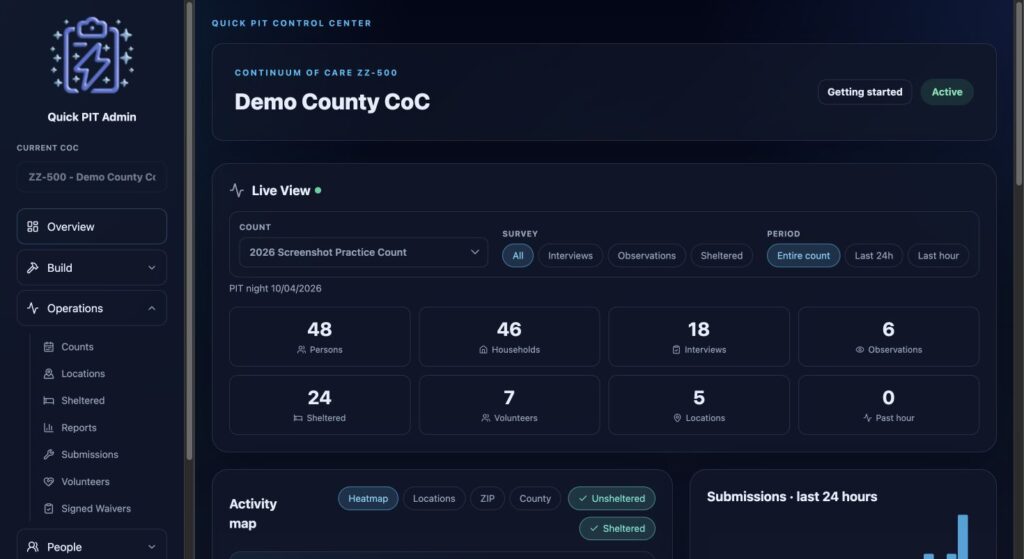Screen dimensions: 1024x559
Task: Click the Volunteers heart-handshake icon
Action: click(x=48, y=481)
